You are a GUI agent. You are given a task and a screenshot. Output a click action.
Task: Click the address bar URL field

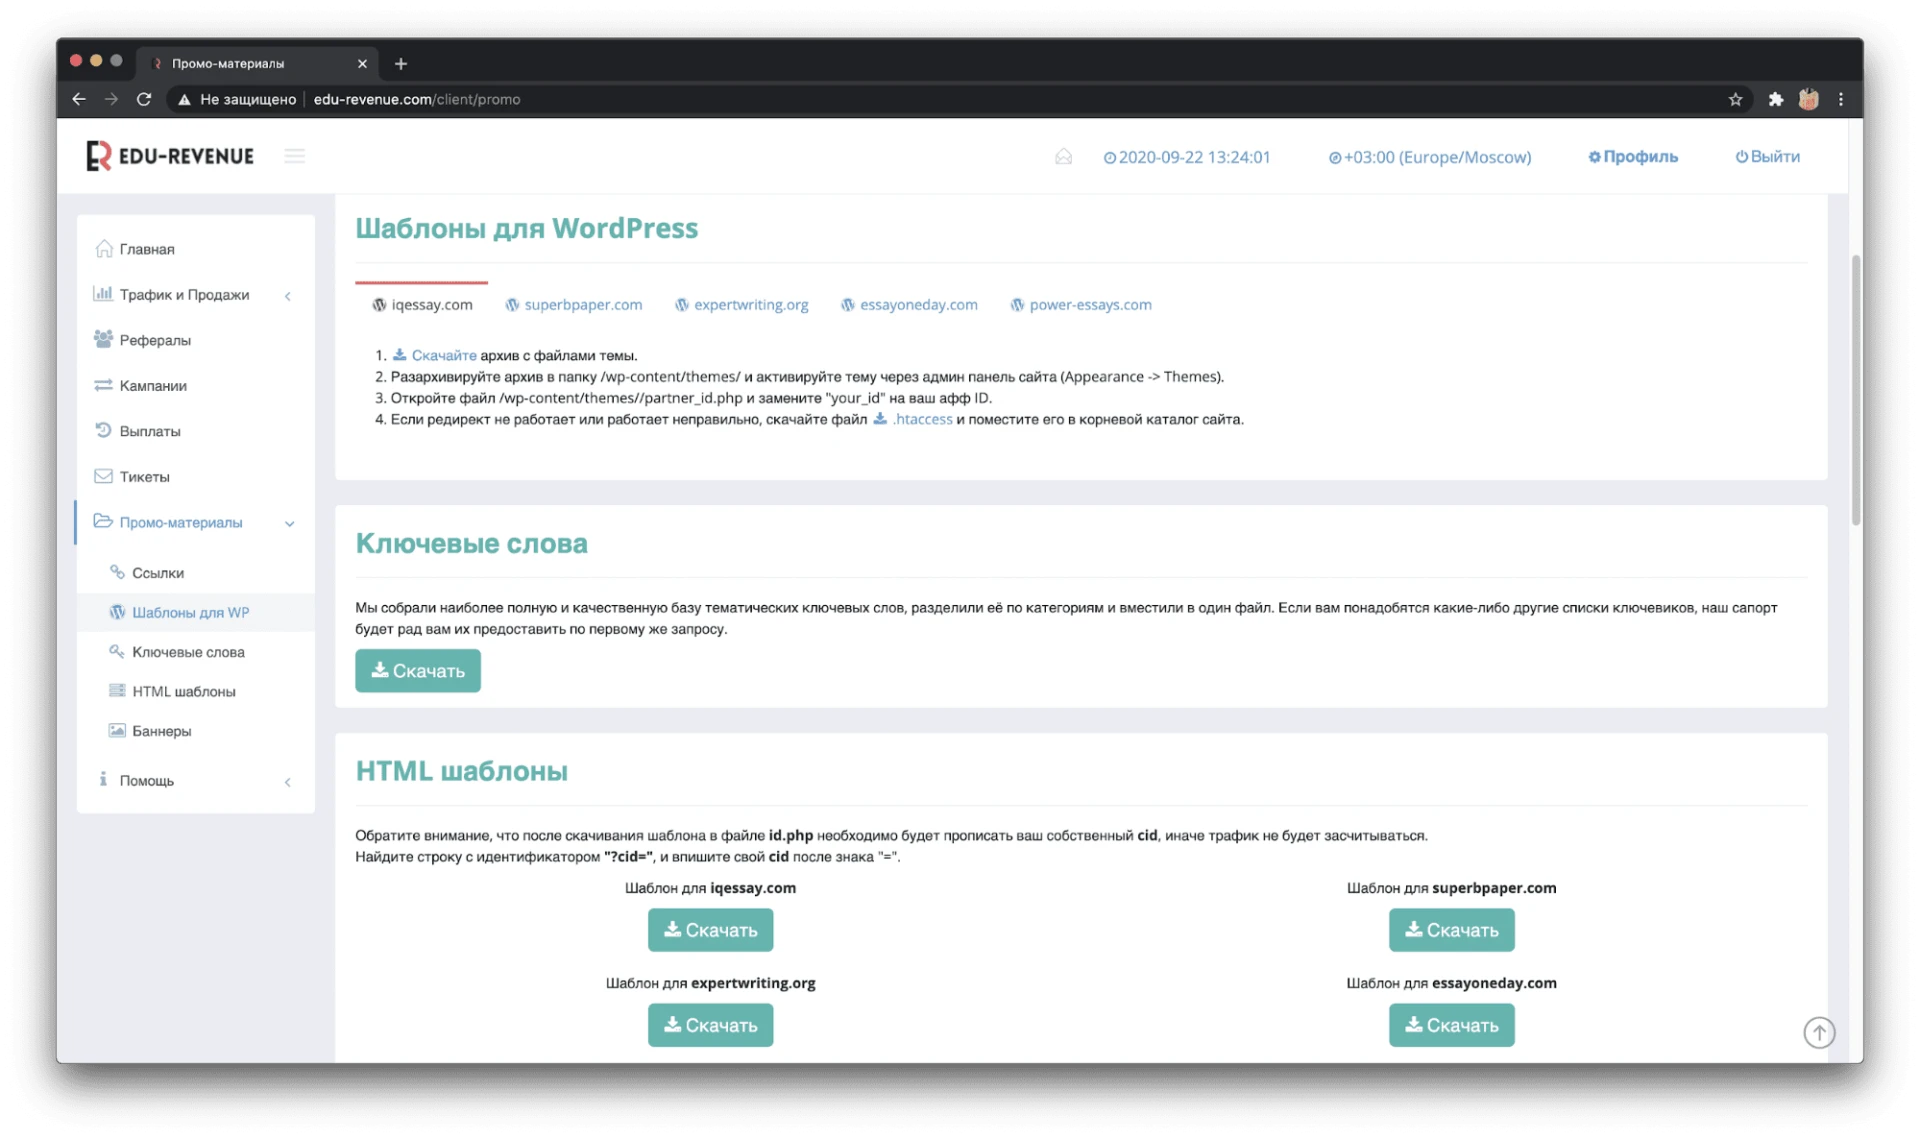[x=958, y=99]
